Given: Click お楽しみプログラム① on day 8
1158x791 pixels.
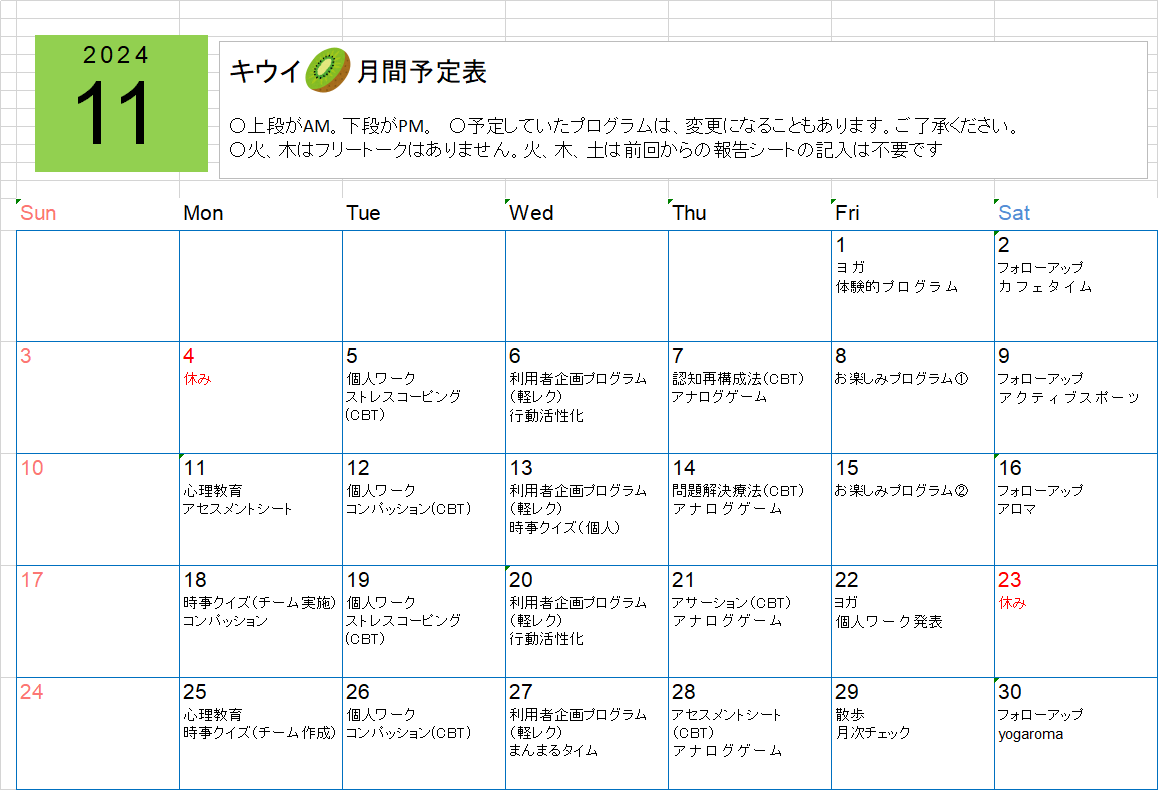Looking at the screenshot, I should [x=901, y=379].
